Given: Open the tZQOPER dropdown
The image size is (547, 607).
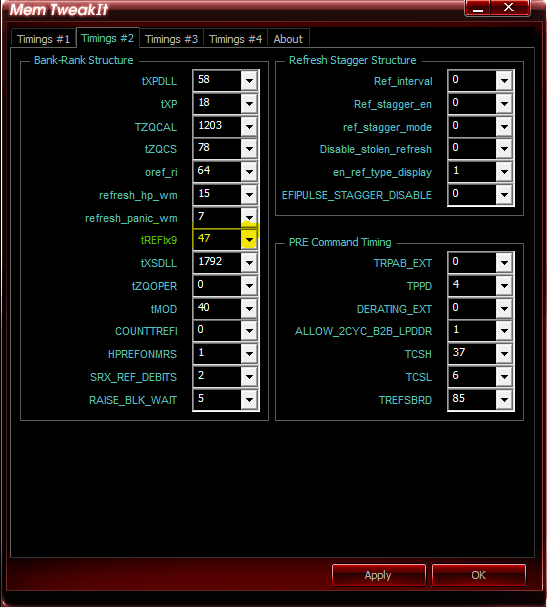Looking at the screenshot, I should [x=249, y=286].
